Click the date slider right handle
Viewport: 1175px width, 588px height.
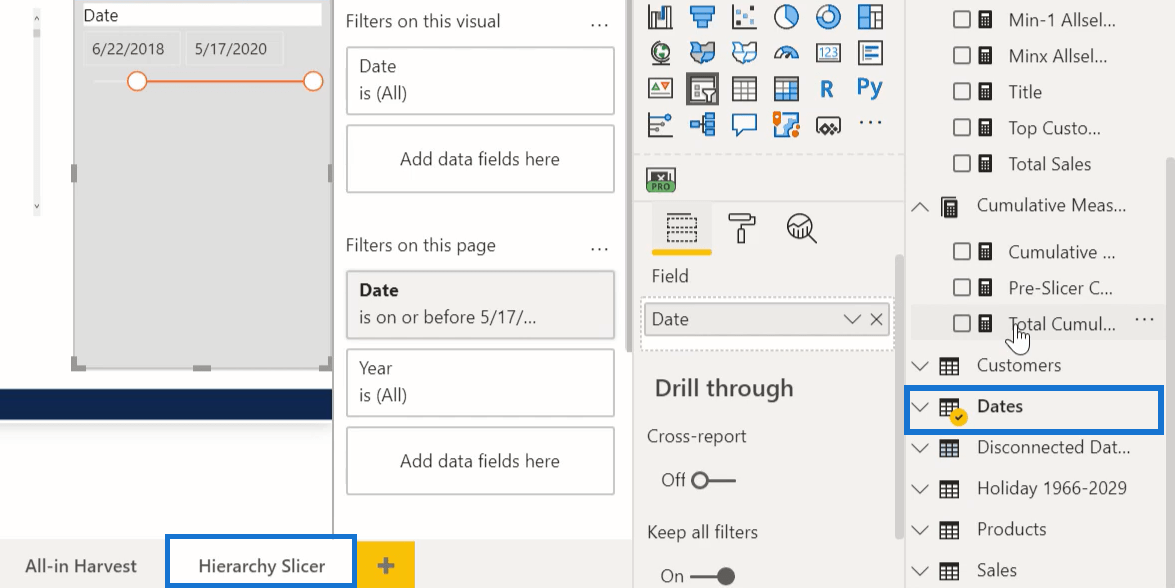coord(313,81)
